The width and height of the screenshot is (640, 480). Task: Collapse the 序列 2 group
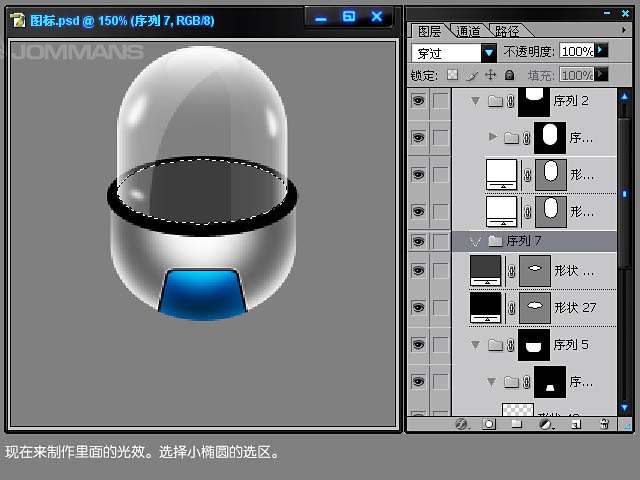point(475,101)
